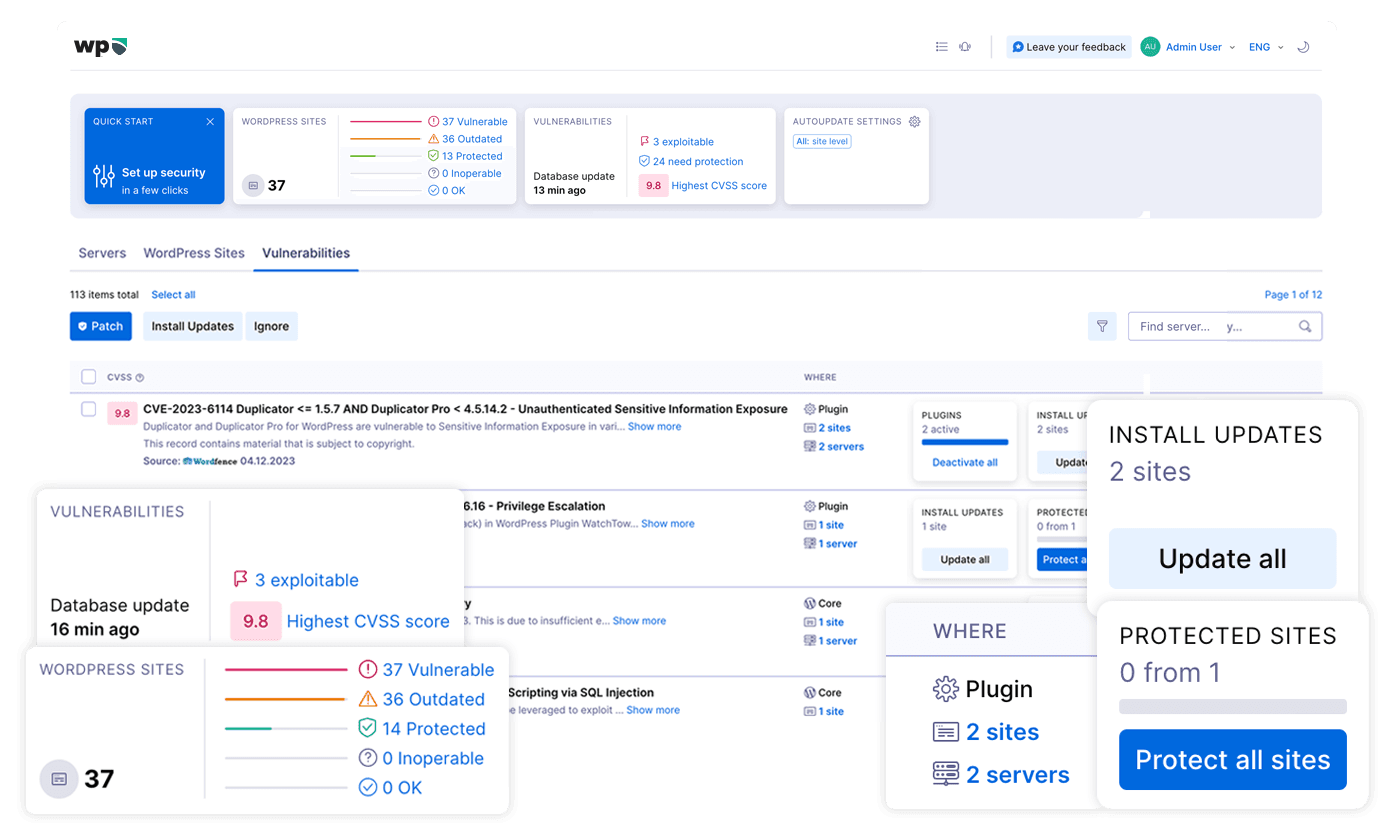Screen dimensions: 1400x833
Task: Focus the Find server search field
Action: point(1210,326)
